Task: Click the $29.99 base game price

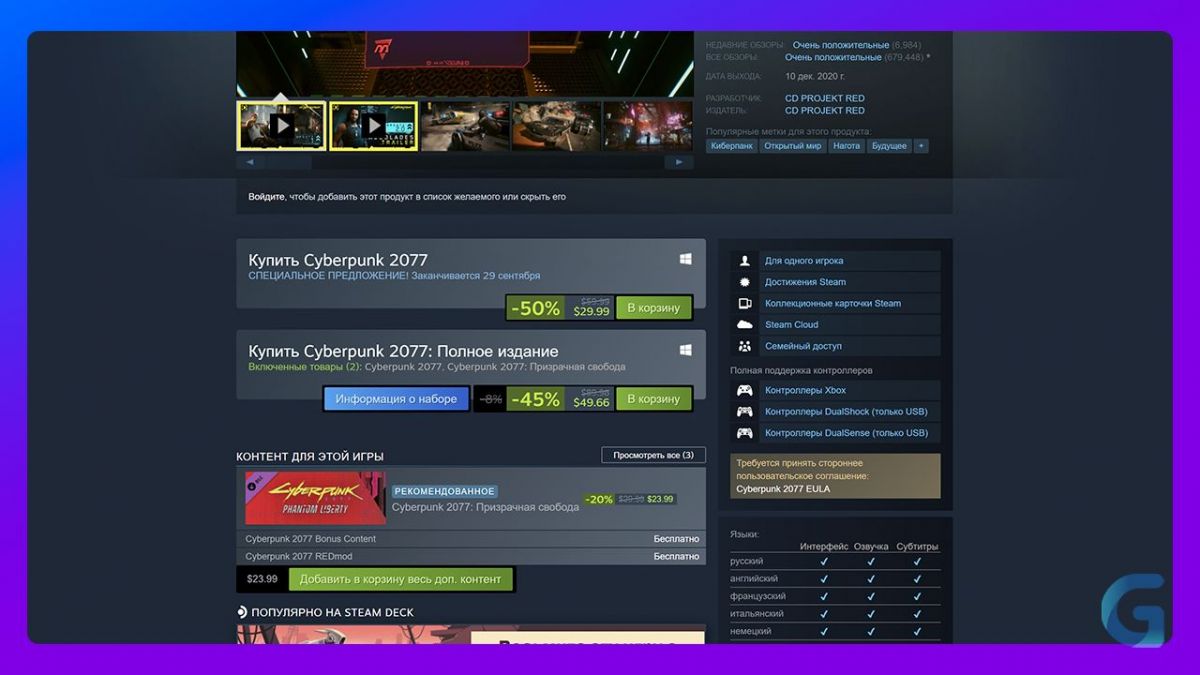Action: (591, 311)
